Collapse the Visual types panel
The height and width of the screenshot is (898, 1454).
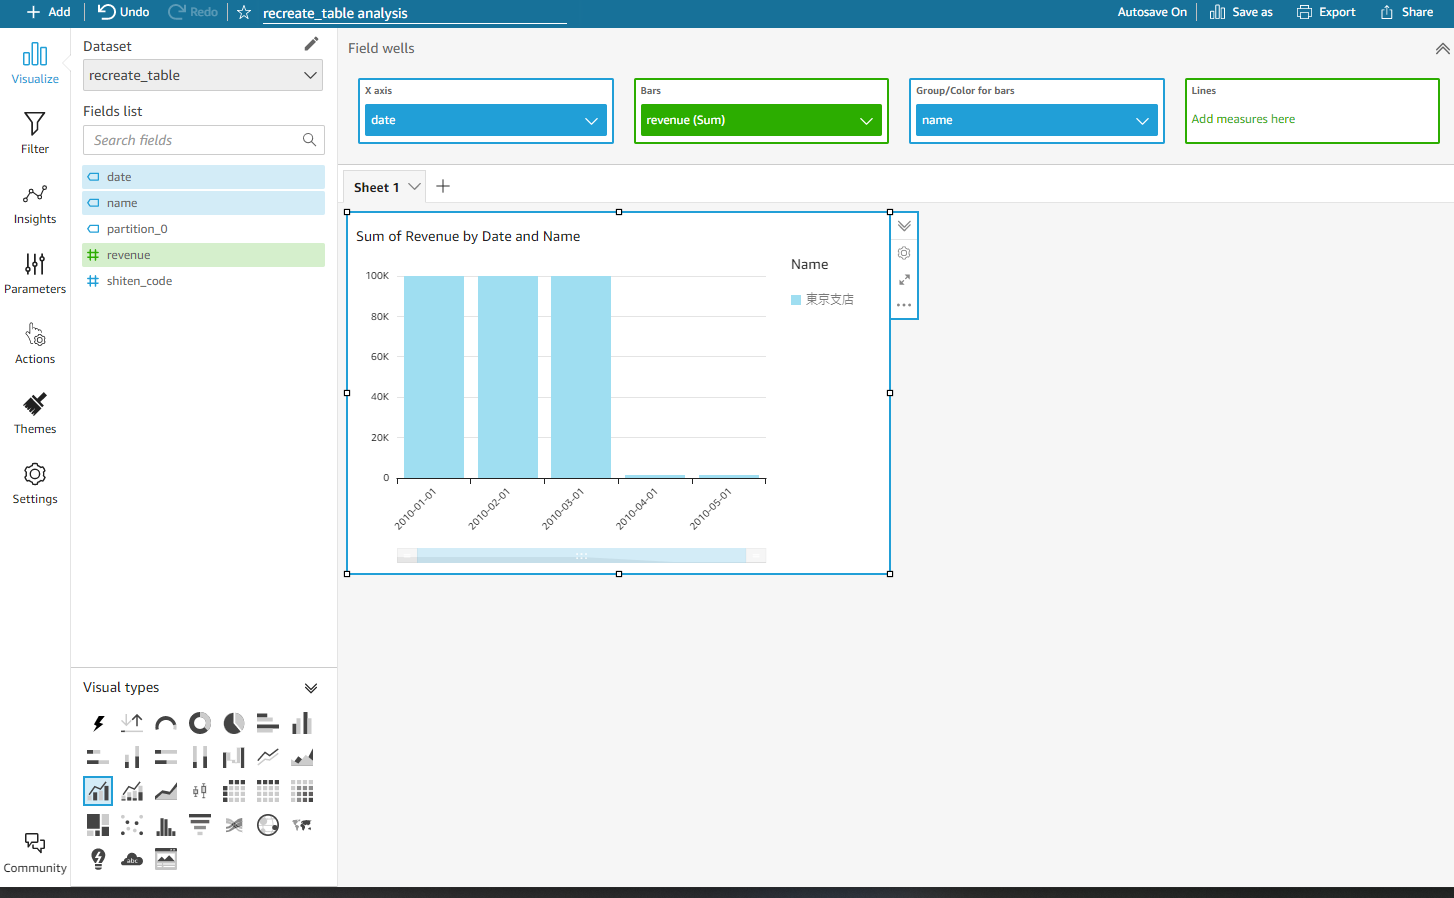pos(311,688)
